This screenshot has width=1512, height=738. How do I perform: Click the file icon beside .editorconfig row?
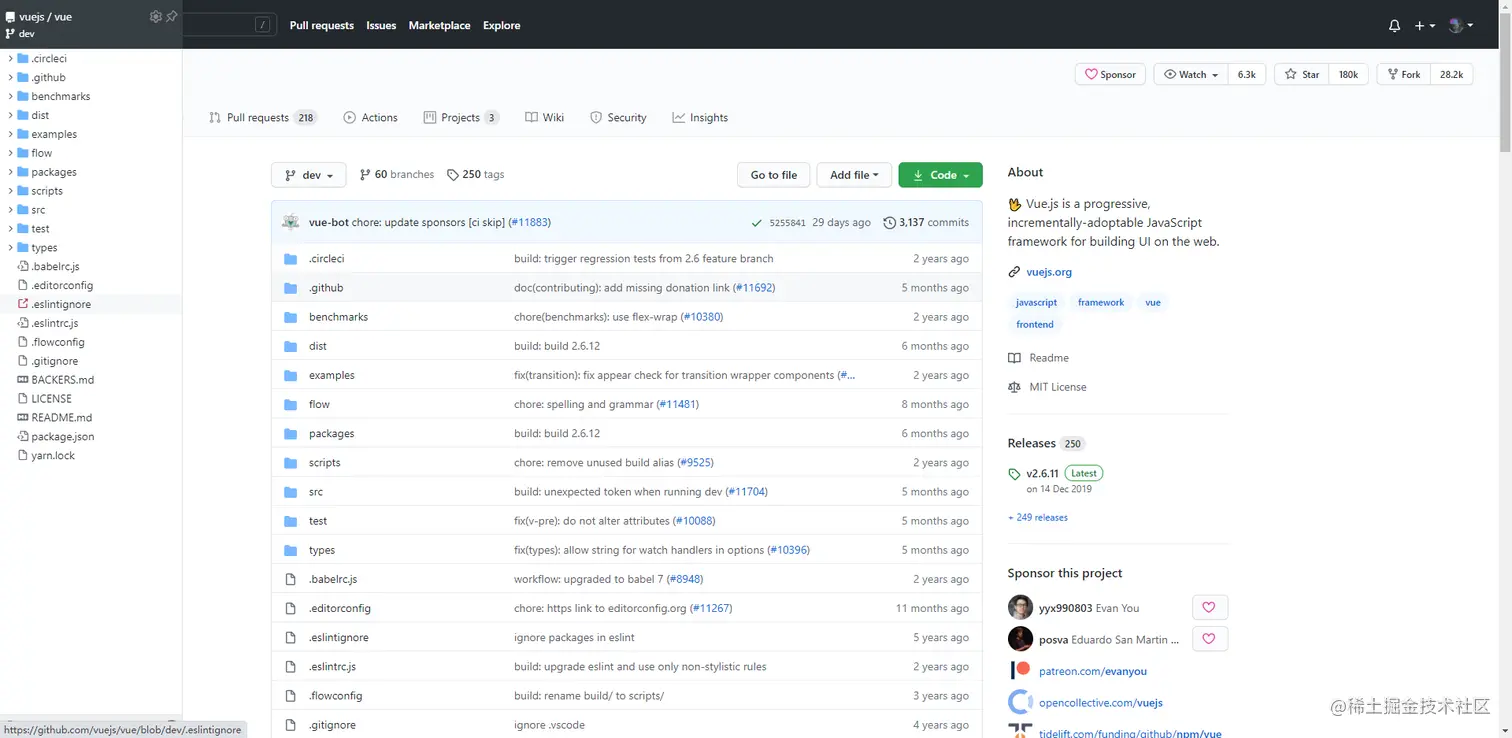click(291, 608)
